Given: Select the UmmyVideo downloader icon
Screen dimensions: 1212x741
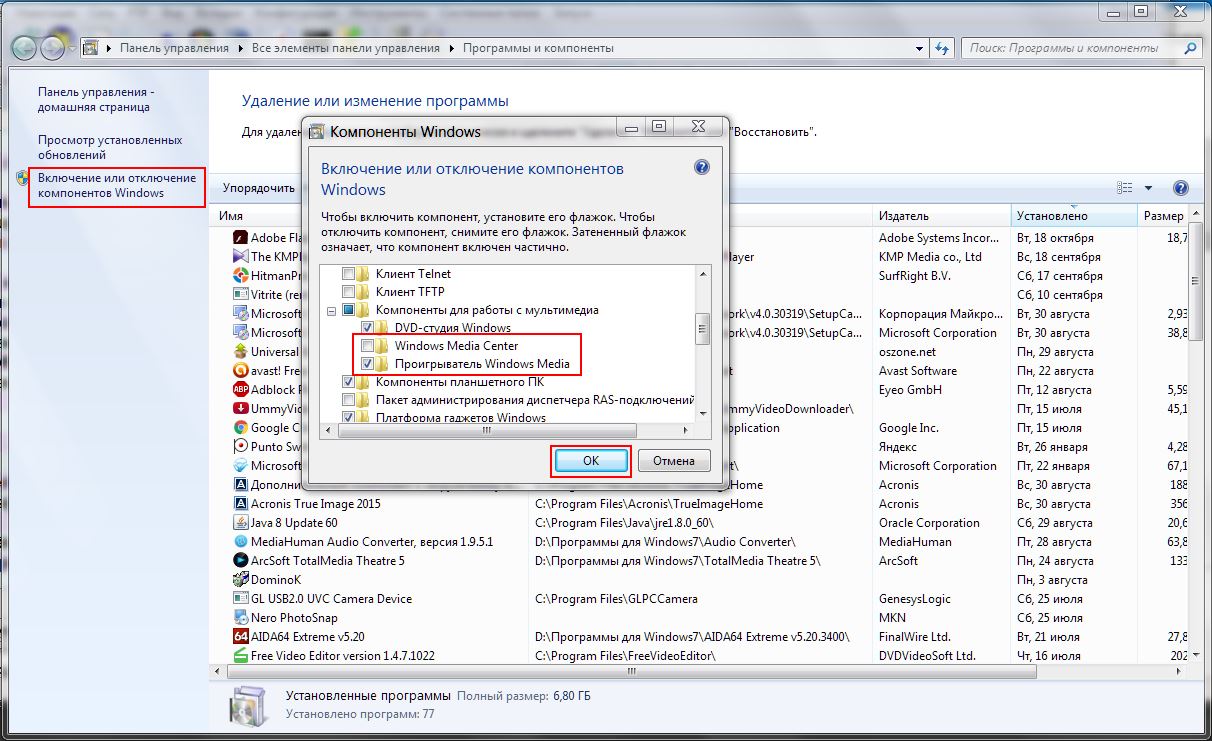Looking at the screenshot, I should [240, 409].
